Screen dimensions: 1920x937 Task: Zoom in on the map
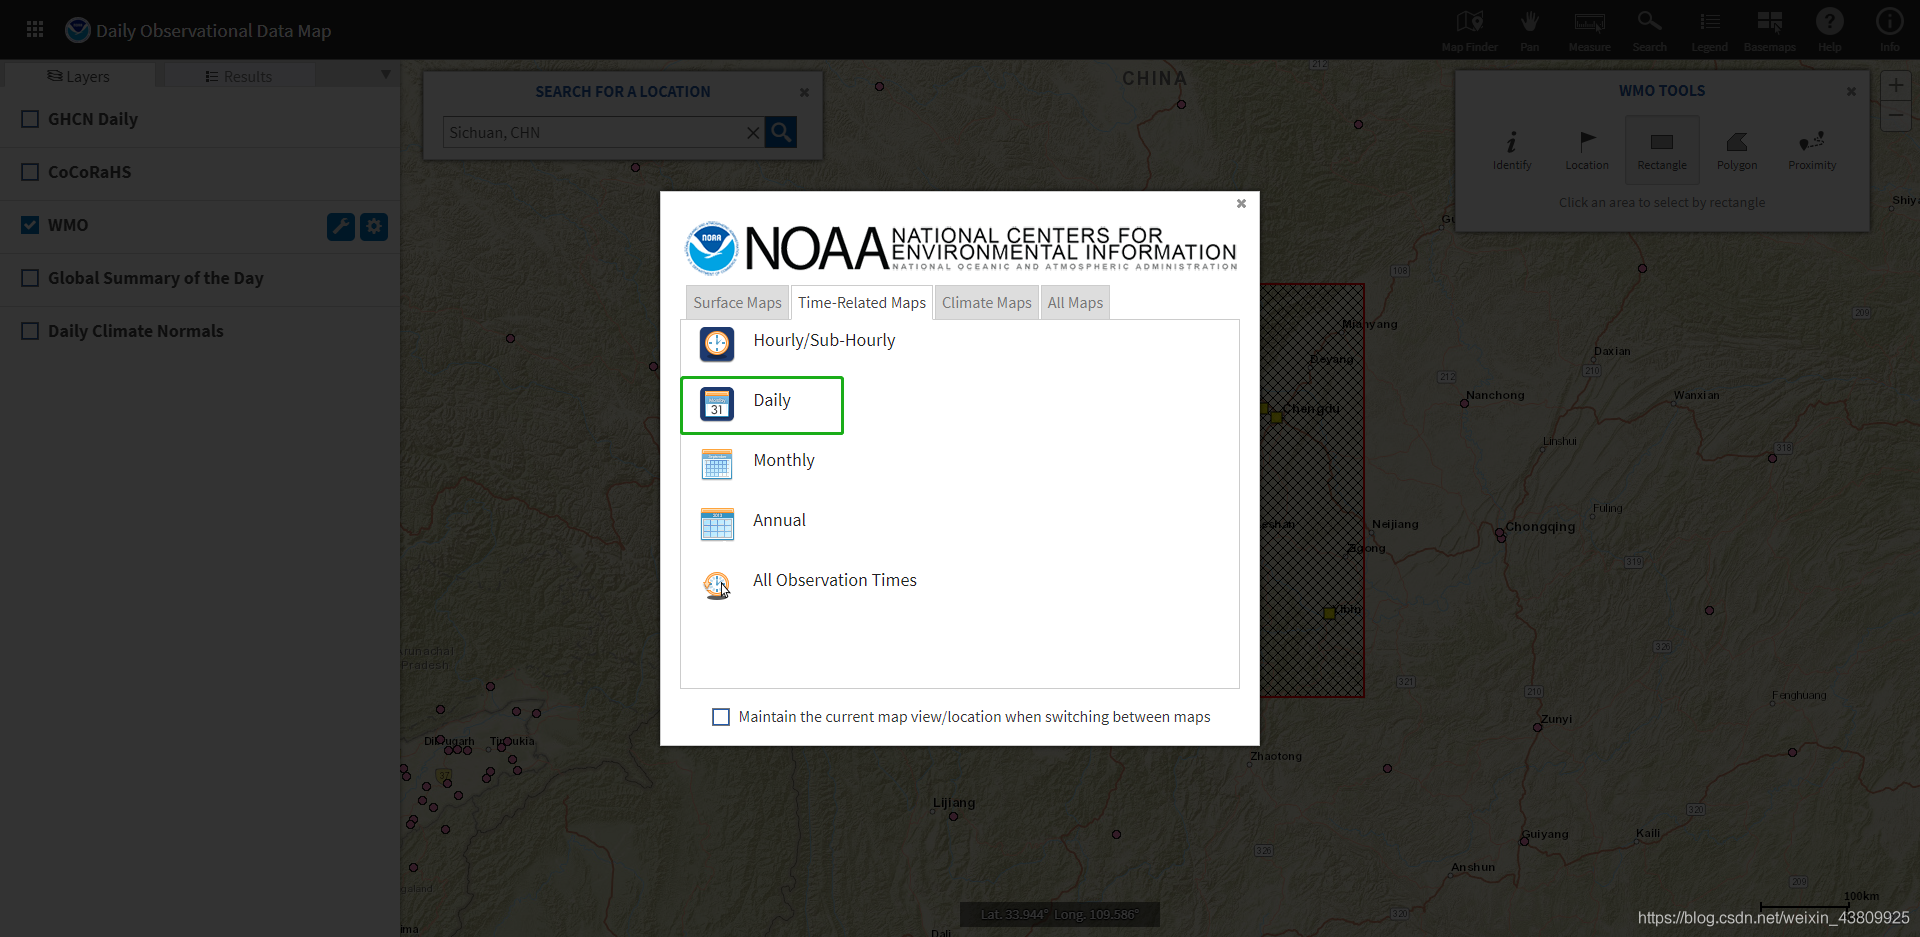pos(1896,85)
